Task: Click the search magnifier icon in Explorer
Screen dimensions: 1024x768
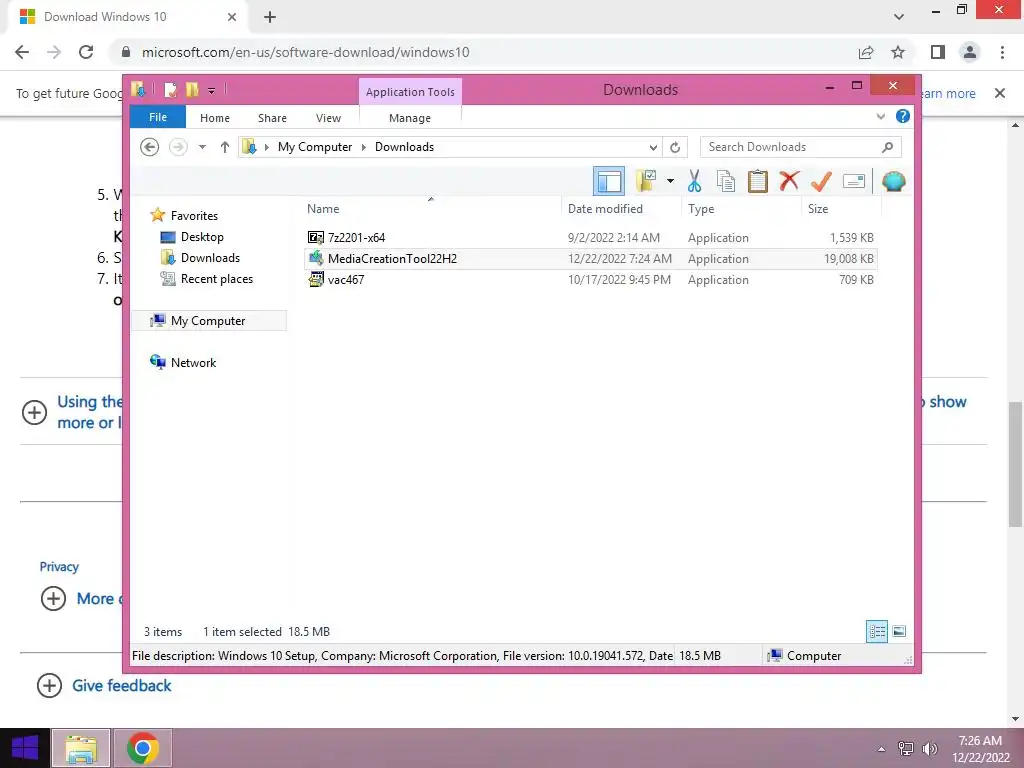Action: (x=887, y=147)
